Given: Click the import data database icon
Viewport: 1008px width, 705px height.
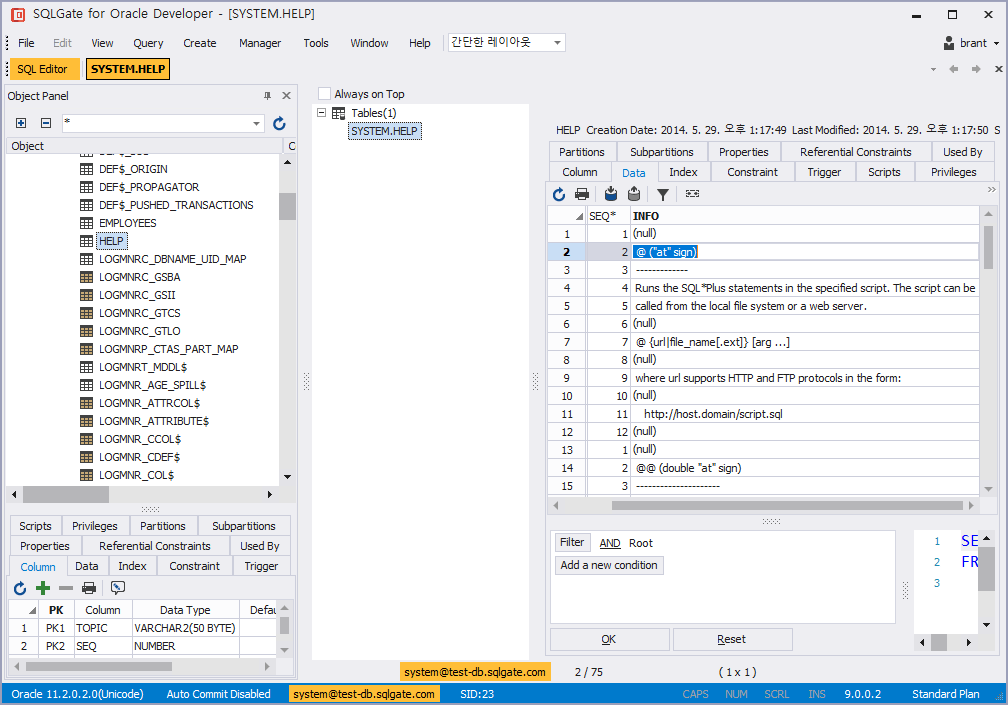Looking at the screenshot, I should click(611, 193).
